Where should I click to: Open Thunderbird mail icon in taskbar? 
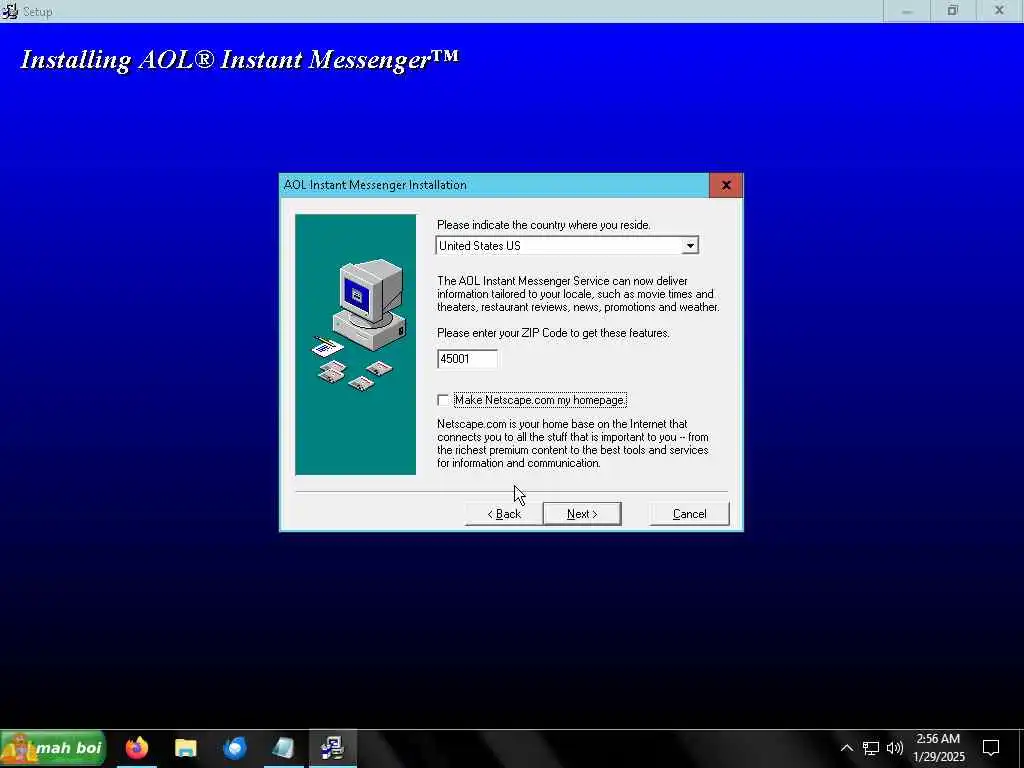pos(234,748)
